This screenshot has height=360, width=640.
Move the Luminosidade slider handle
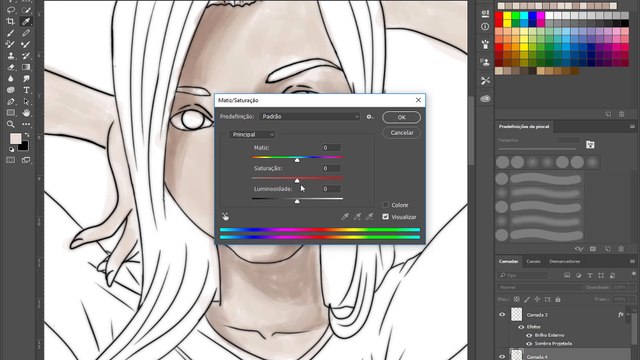tap(297, 201)
